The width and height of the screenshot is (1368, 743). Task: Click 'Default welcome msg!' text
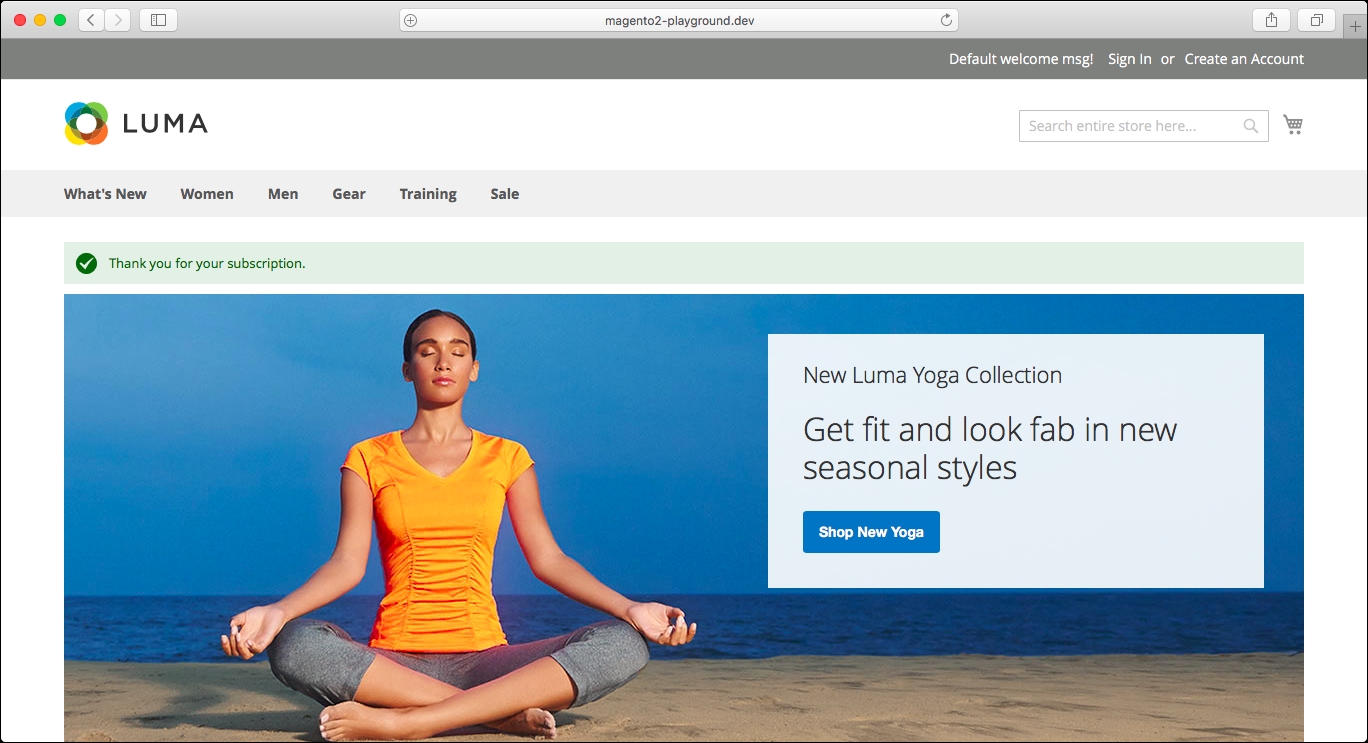1021,59
